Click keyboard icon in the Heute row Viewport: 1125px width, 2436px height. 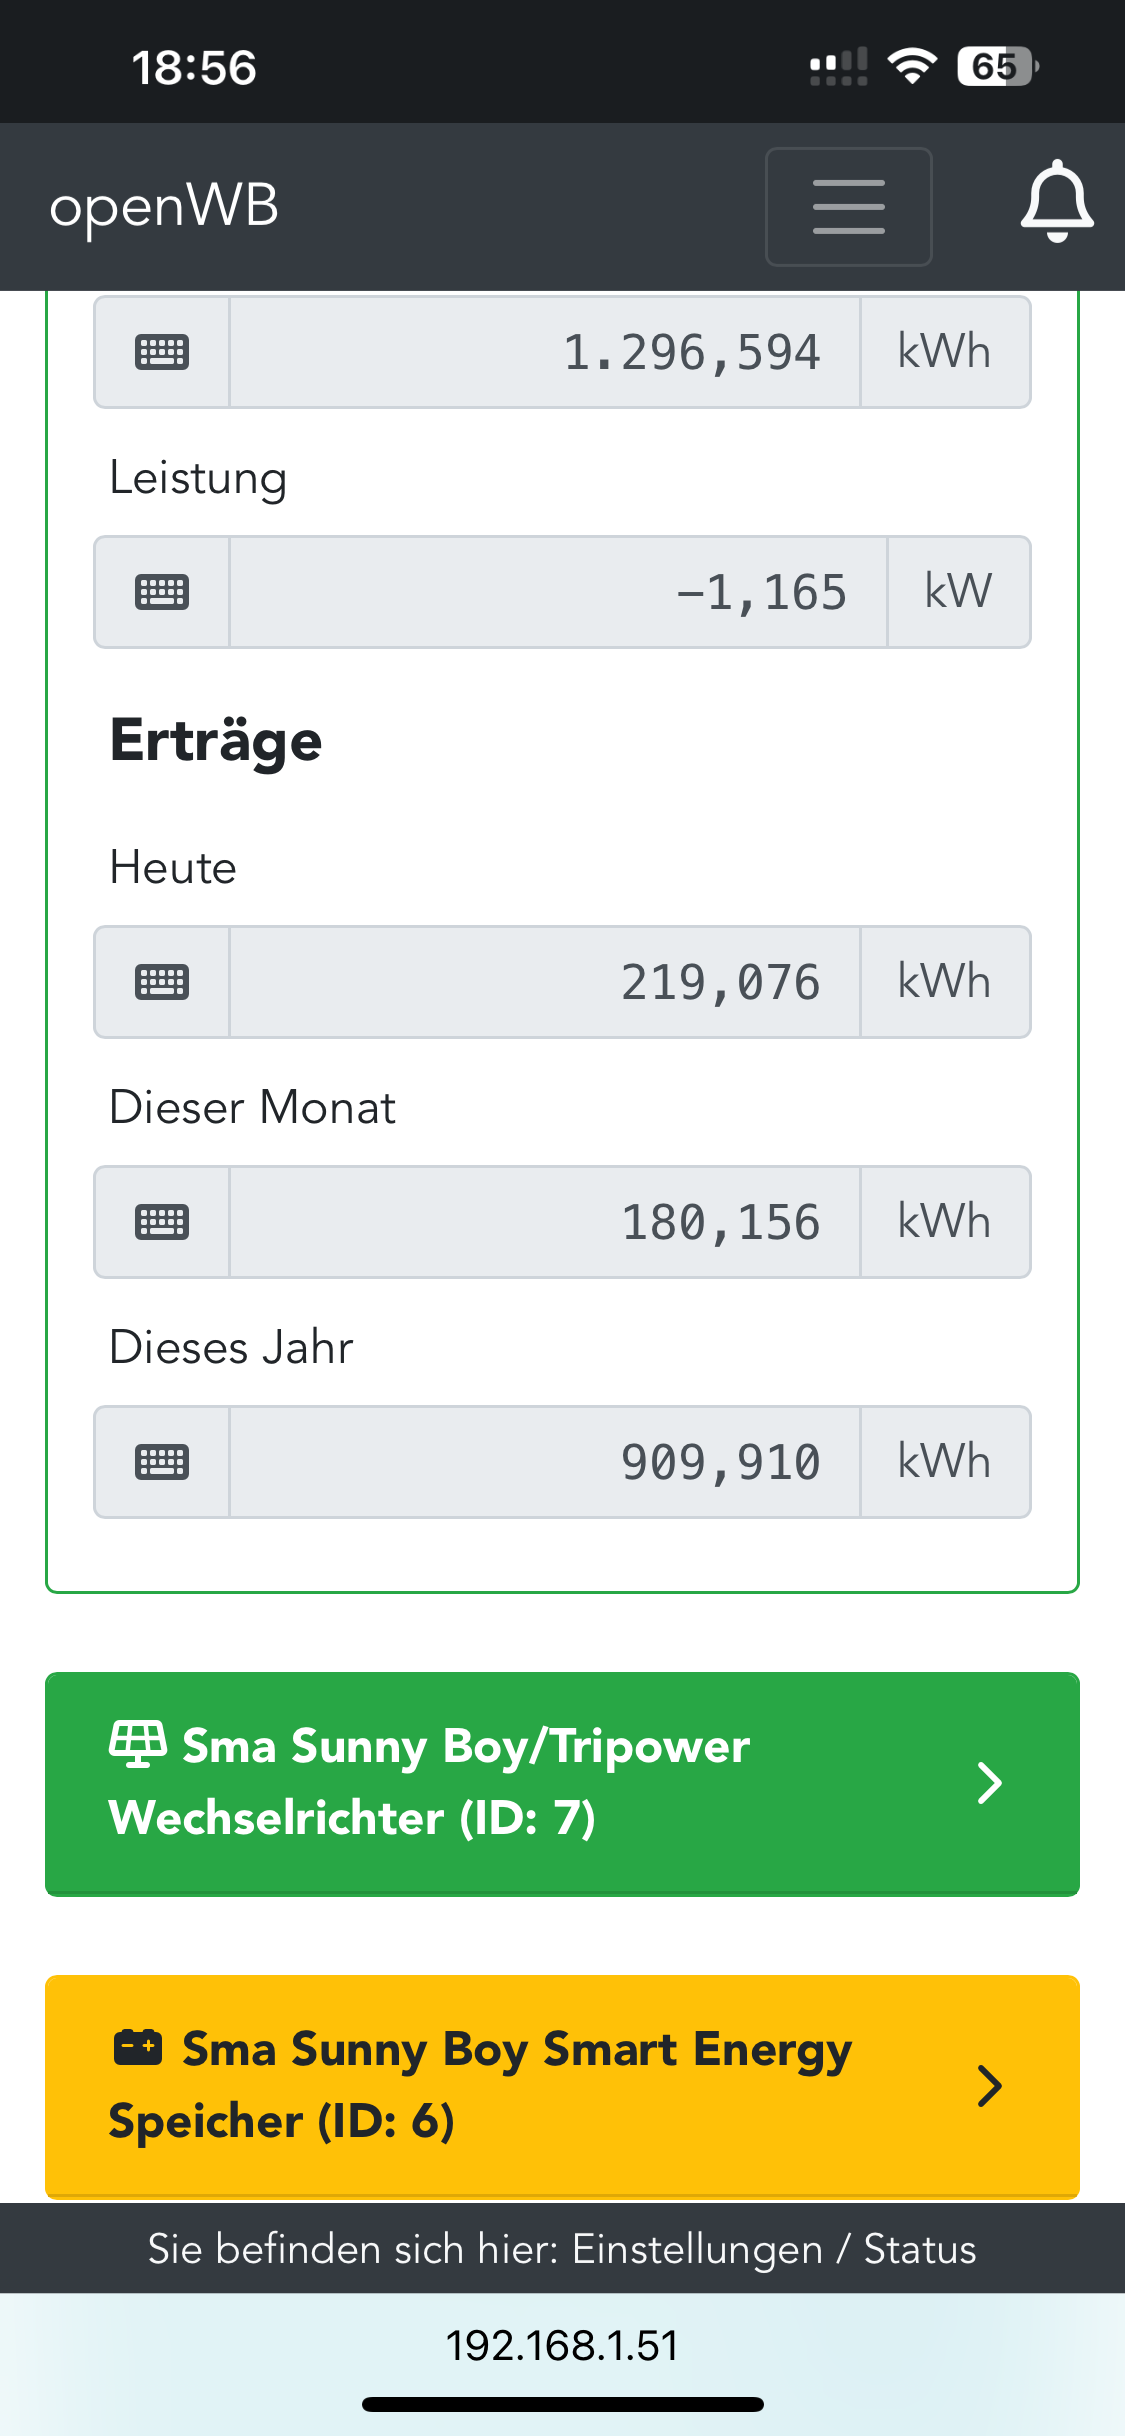(x=162, y=982)
